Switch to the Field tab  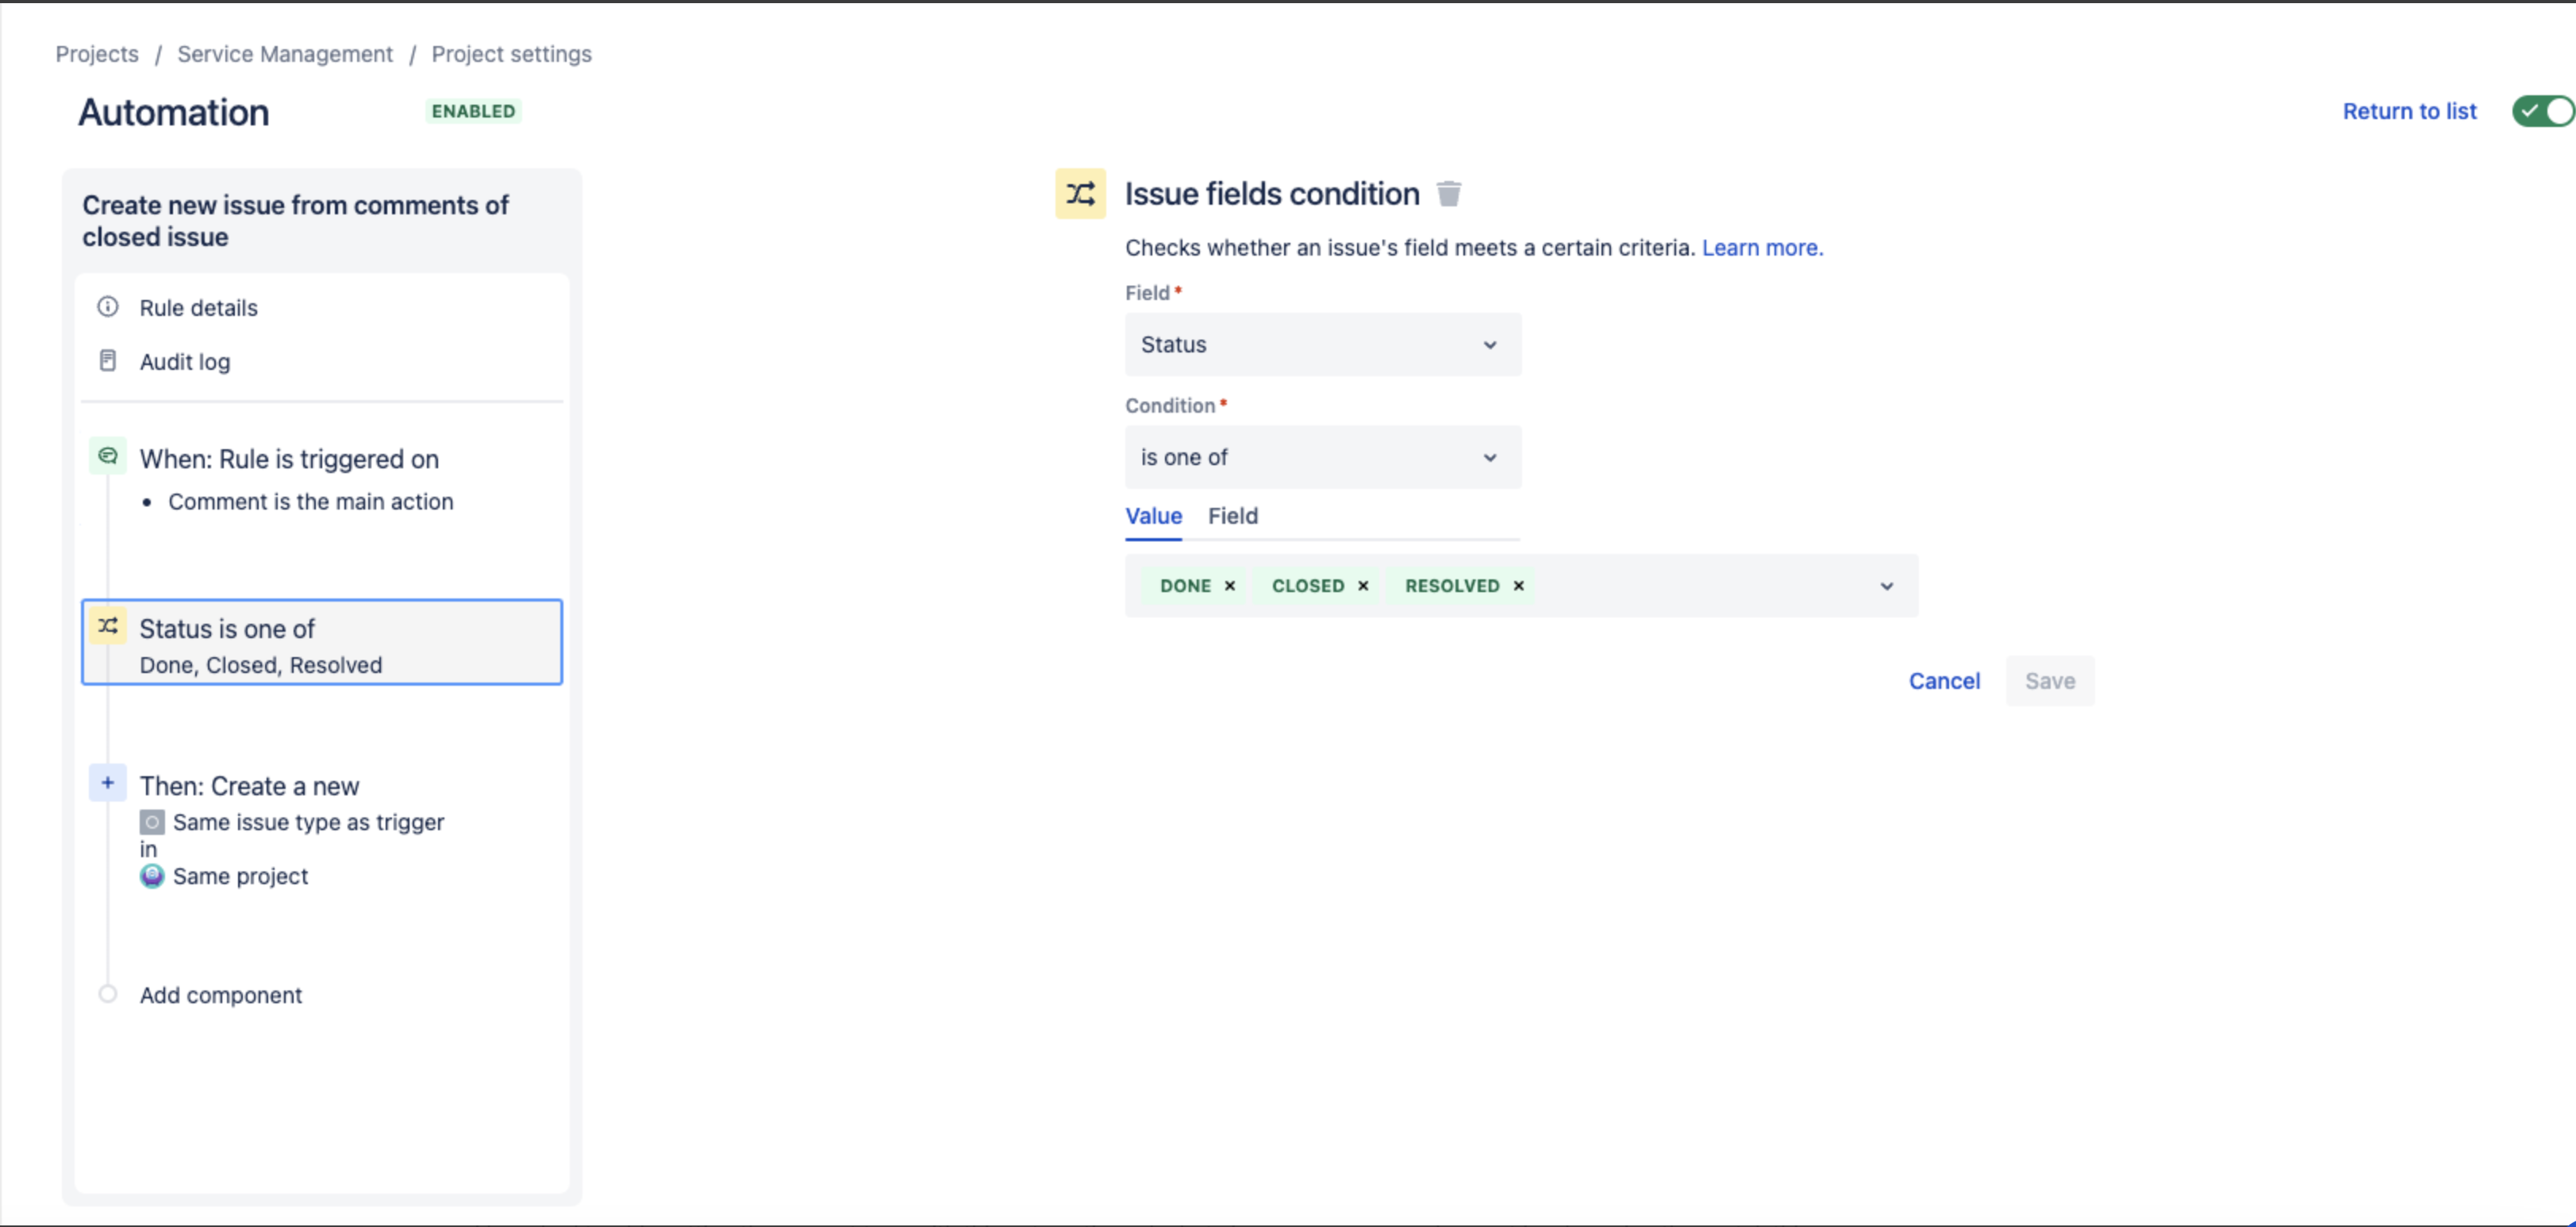pos(1232,516)
